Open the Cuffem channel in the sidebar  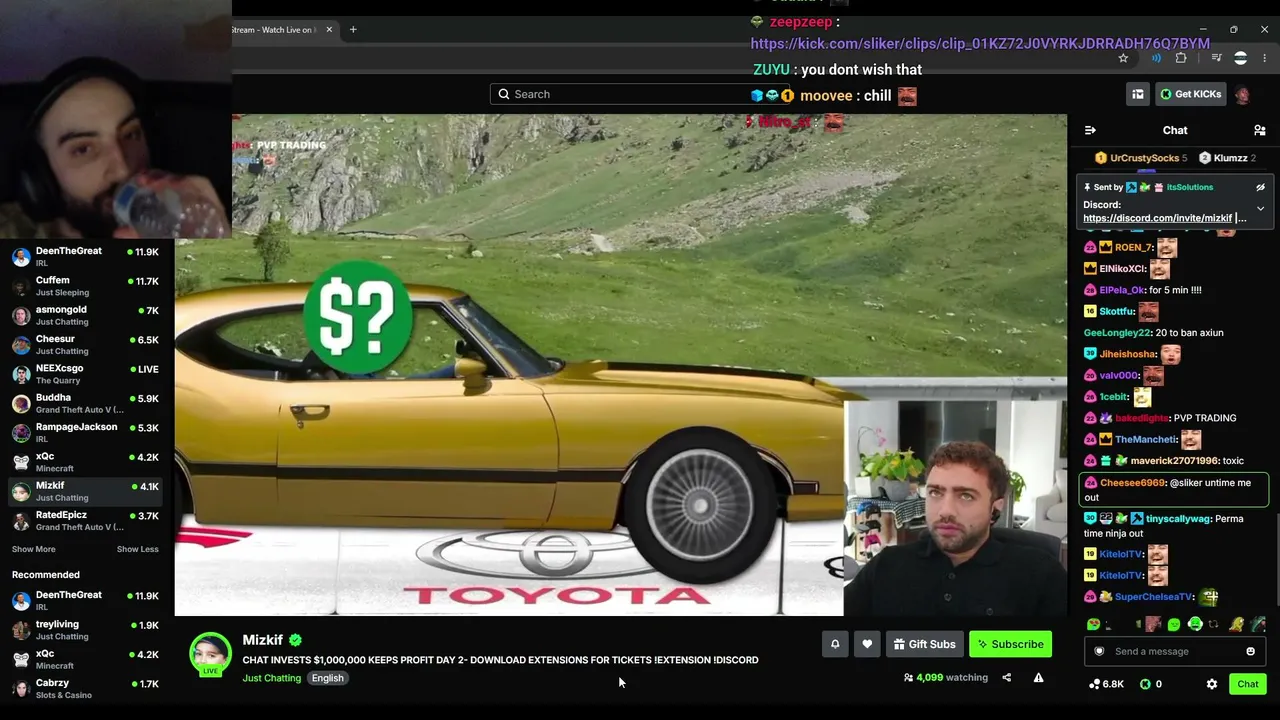click(86, 286)
